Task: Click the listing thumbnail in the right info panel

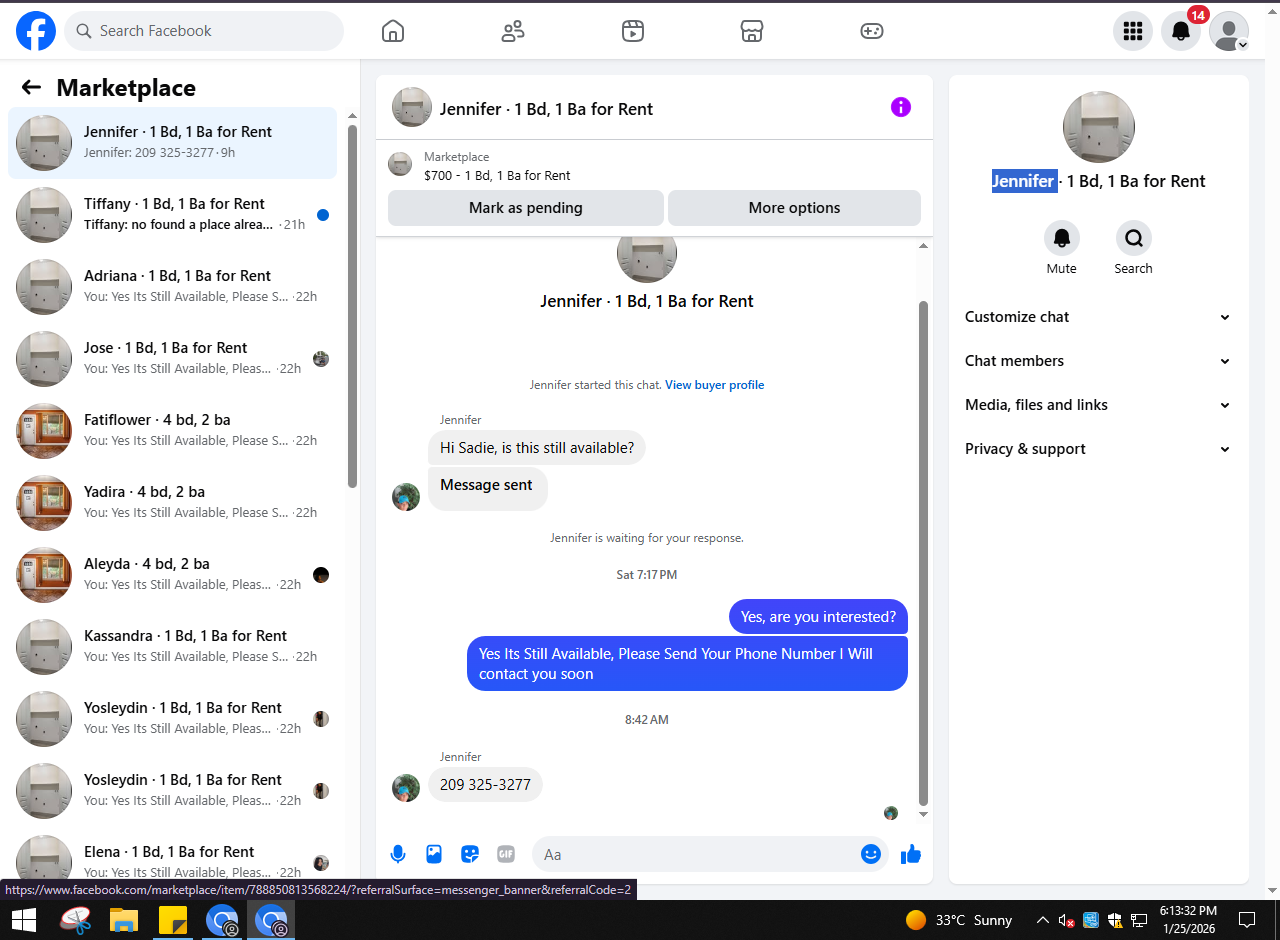Action: point(1099,127)
